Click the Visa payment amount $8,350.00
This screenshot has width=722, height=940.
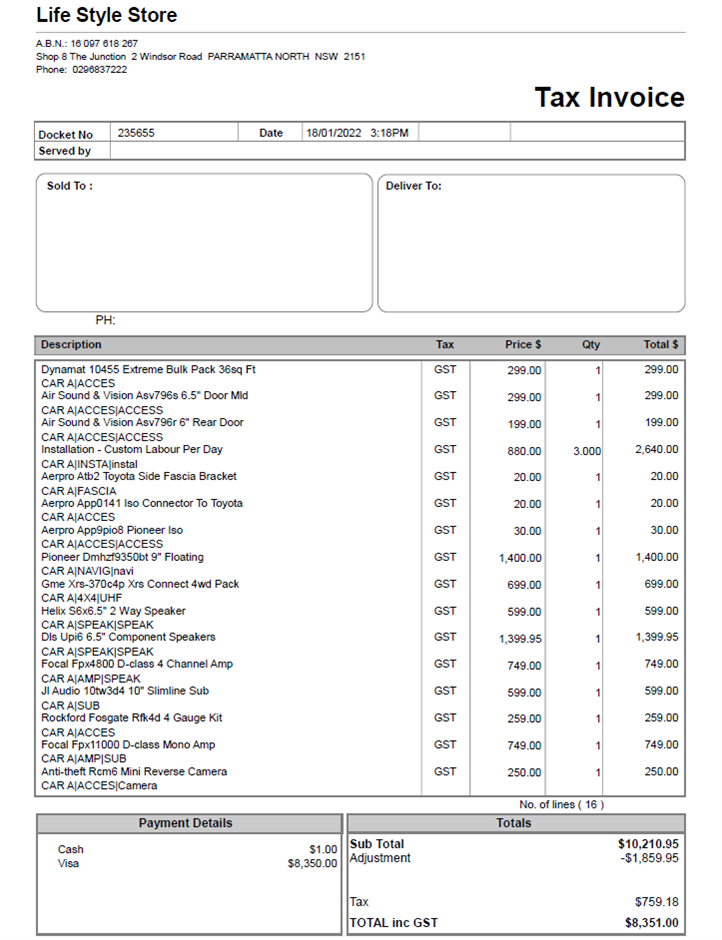(312, 864)
